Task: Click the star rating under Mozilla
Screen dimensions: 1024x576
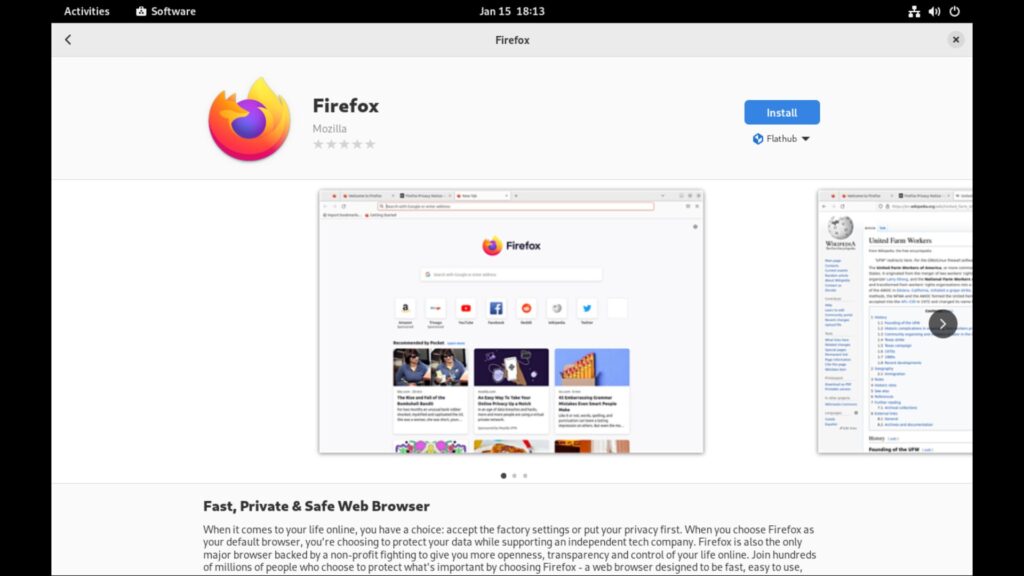Action: click(x=344, y=144)
